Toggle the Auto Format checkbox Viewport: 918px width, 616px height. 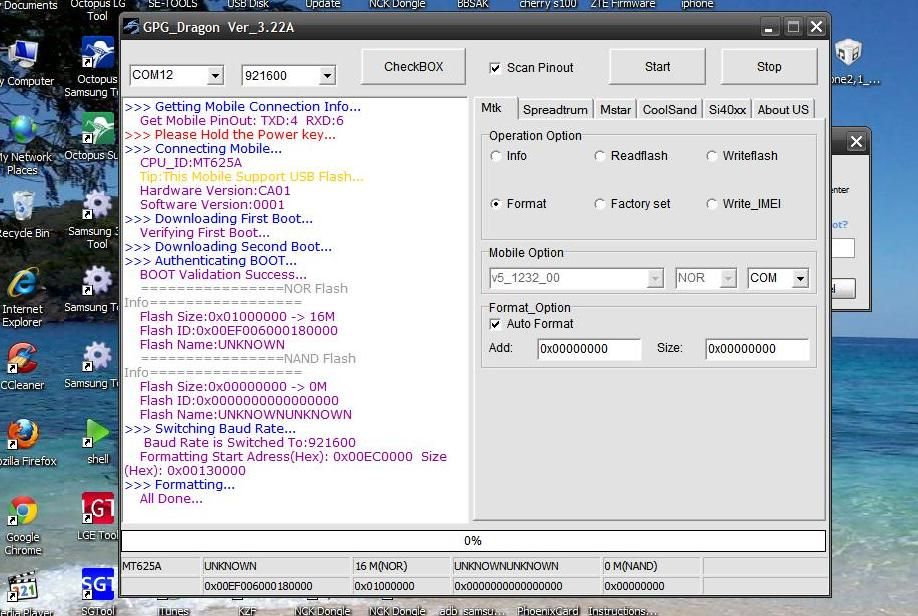pyautogui.click(x=495, y=324)
